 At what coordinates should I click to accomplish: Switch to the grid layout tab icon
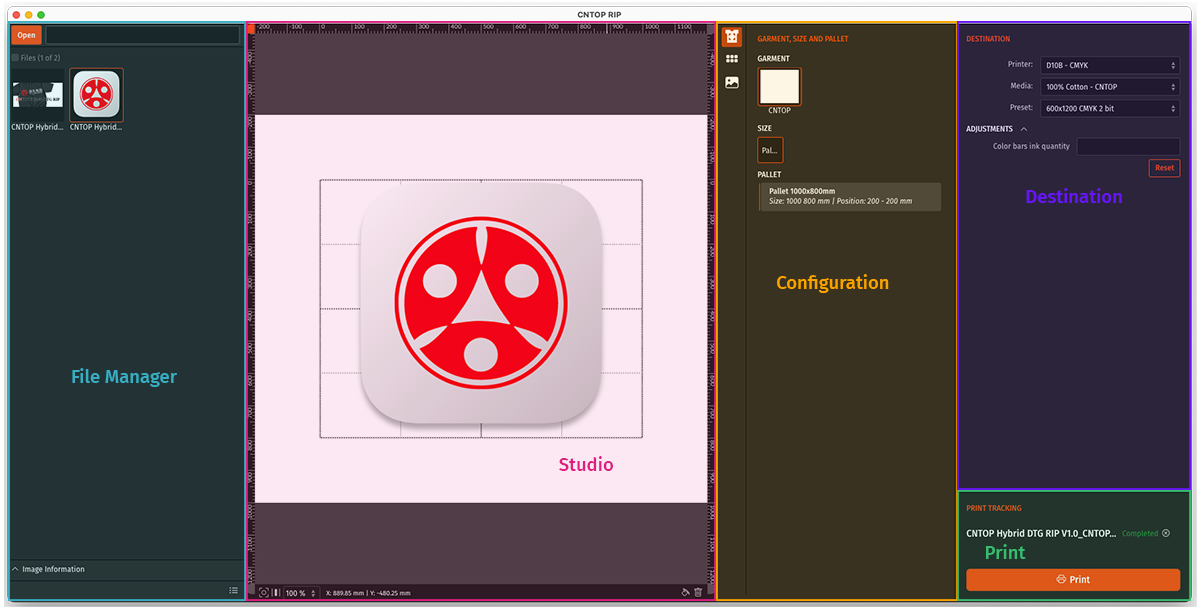pos(732,60)
